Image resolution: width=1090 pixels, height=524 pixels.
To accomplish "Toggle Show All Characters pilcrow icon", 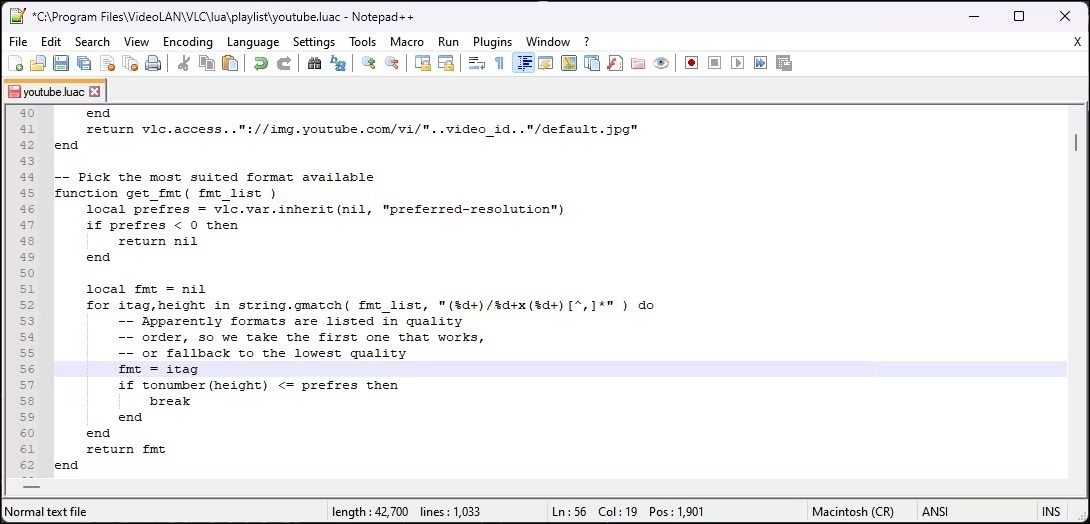I will 499,63.
